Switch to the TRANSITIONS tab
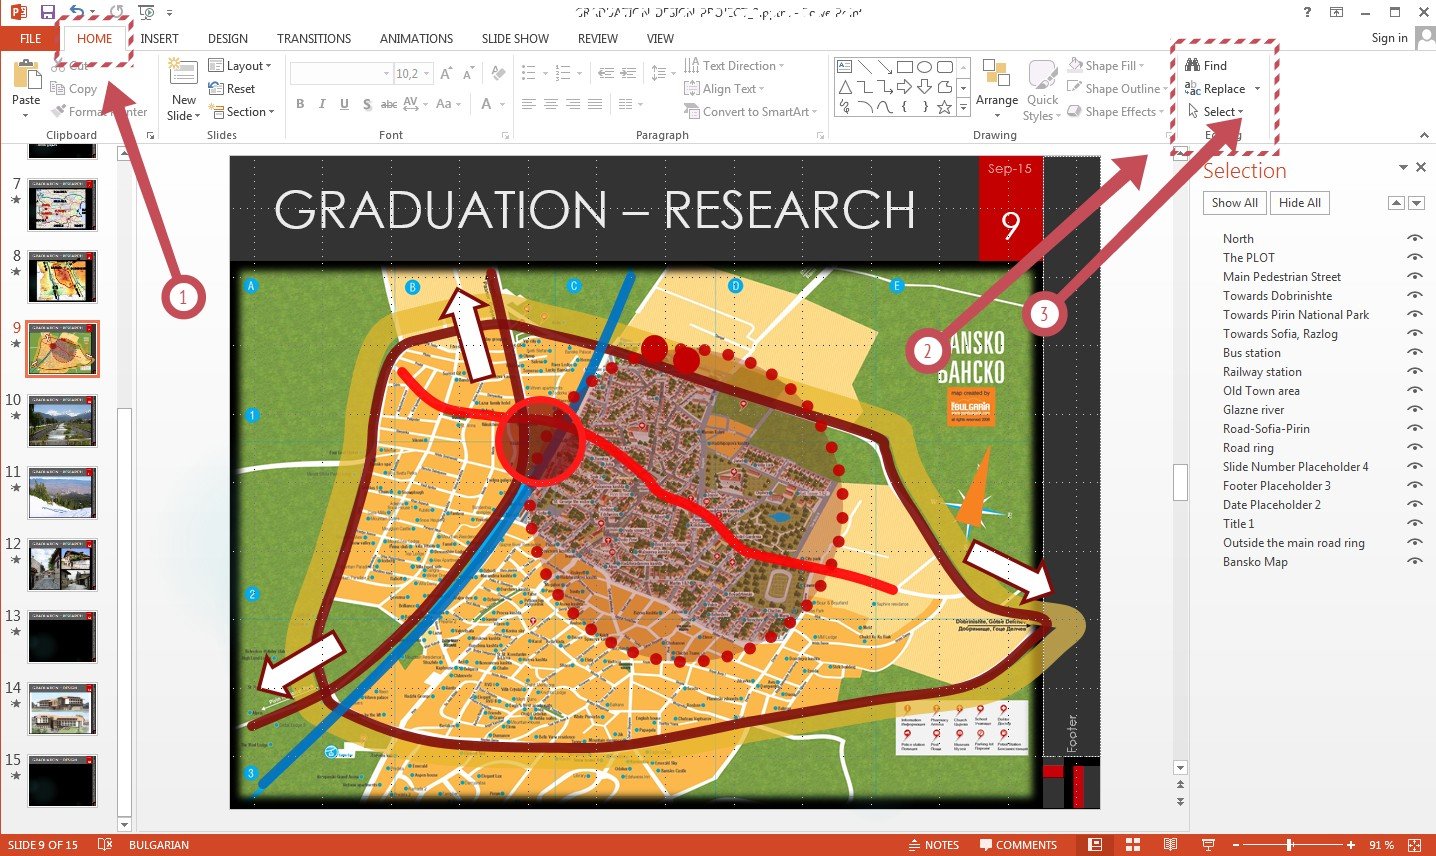Image resolution: width=1436 pixels, height=856 pixels. tap(314, 39)
